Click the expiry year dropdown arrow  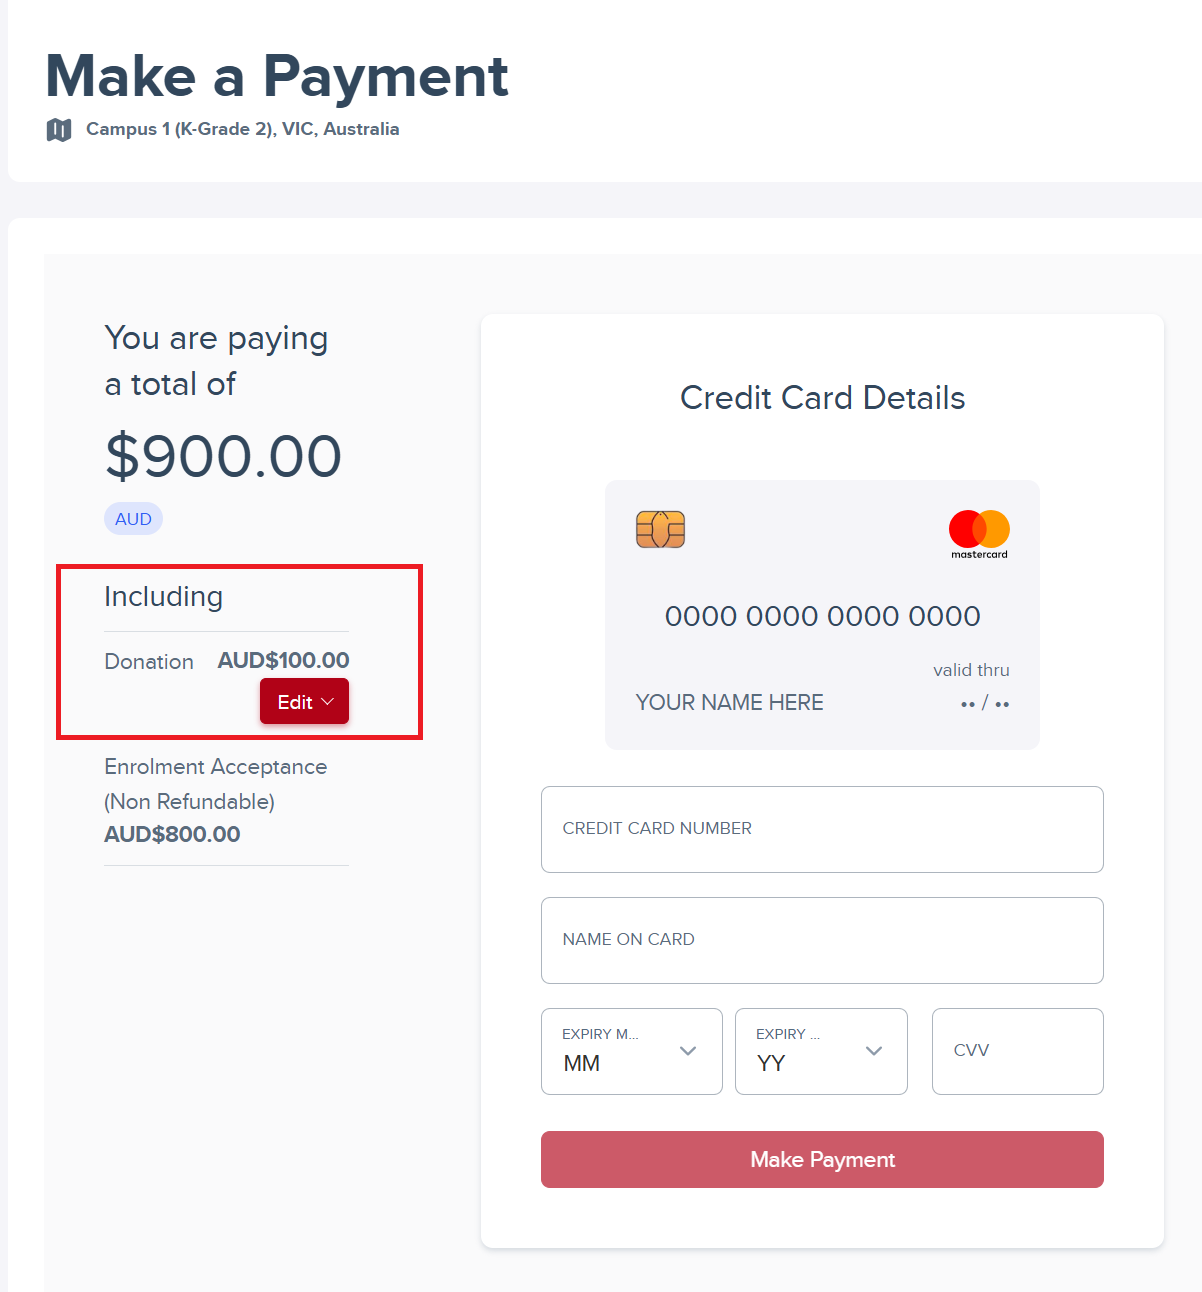click(x=874, y=1052)
